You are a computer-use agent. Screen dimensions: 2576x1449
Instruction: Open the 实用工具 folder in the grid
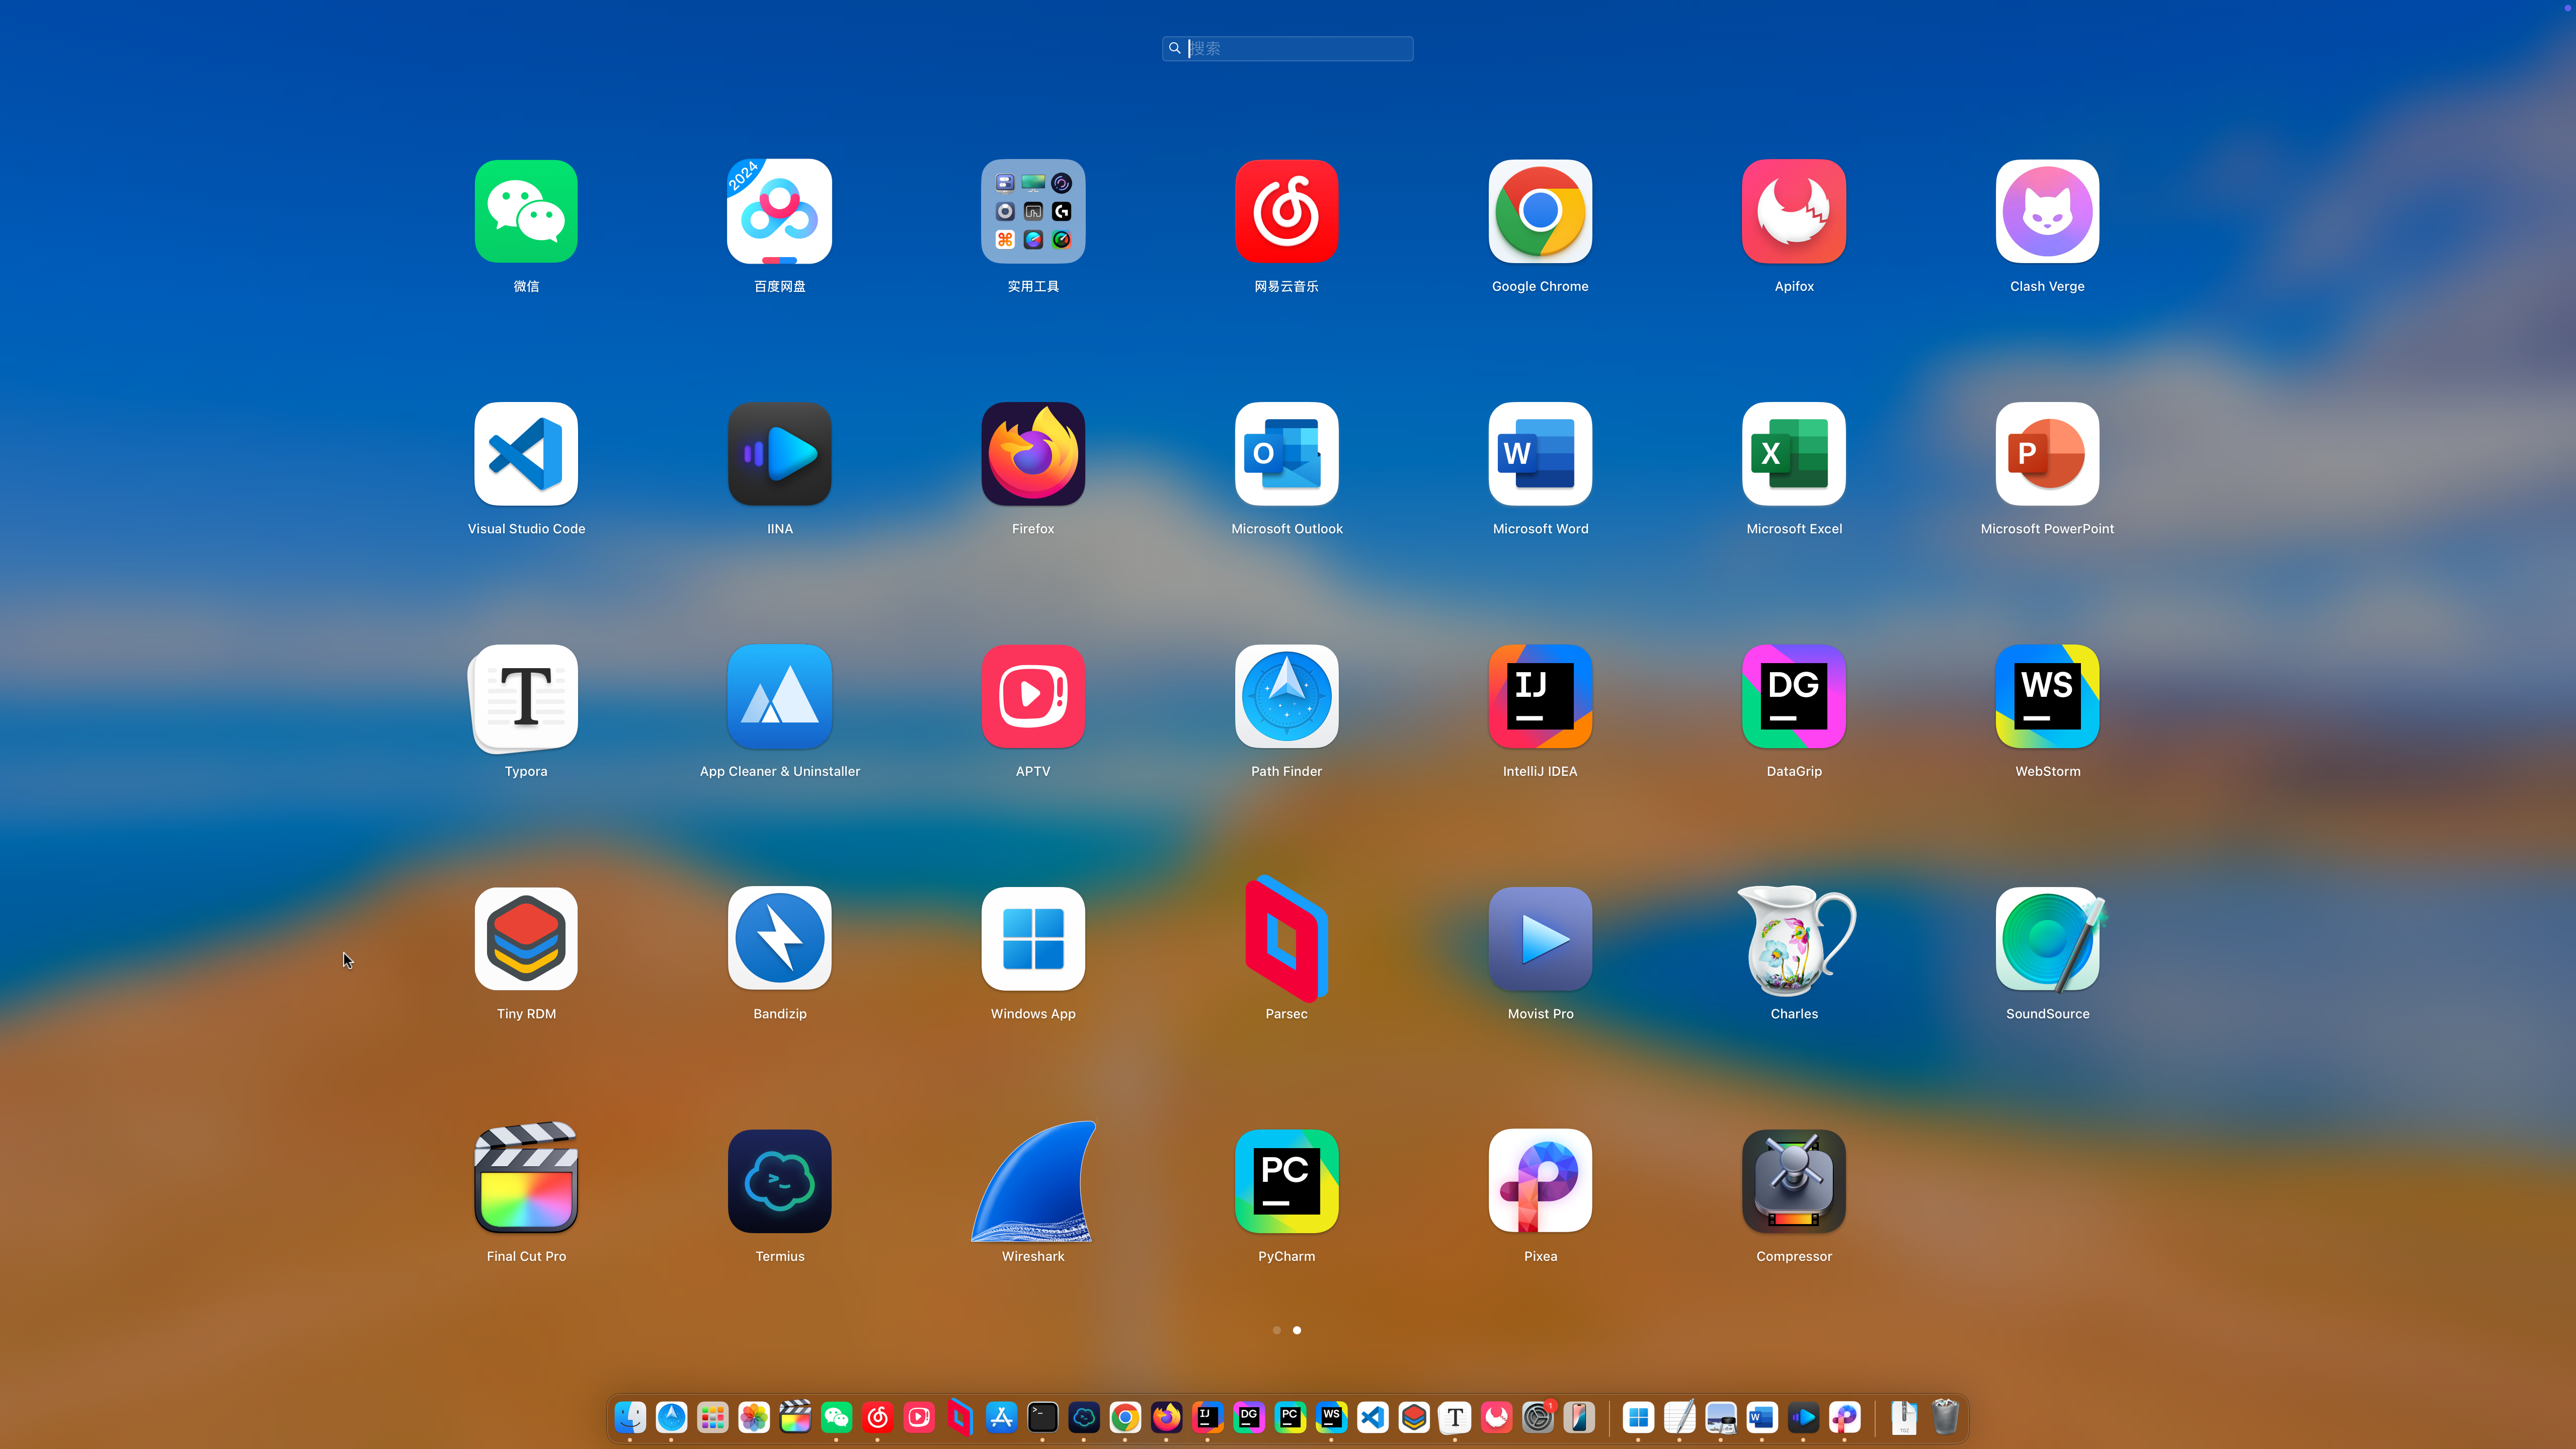[x=1033, y=211]
